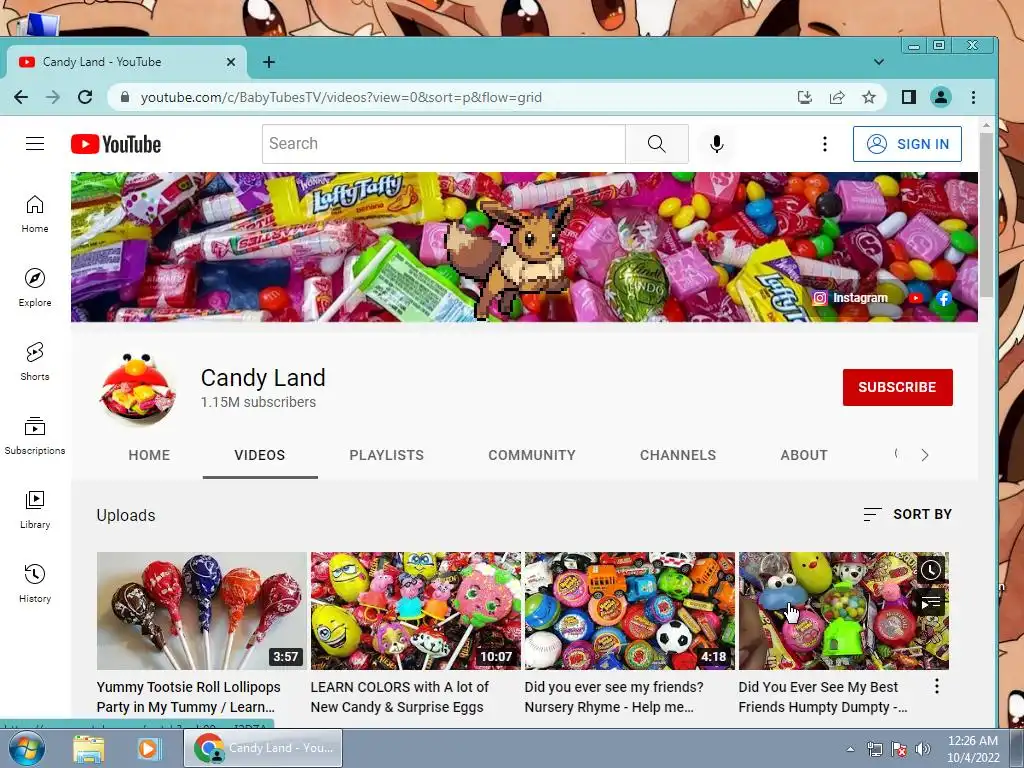Open the Tootsie lollipops video thumbnail
This screenshot has height=768, width=1024.
click(202, 611)
